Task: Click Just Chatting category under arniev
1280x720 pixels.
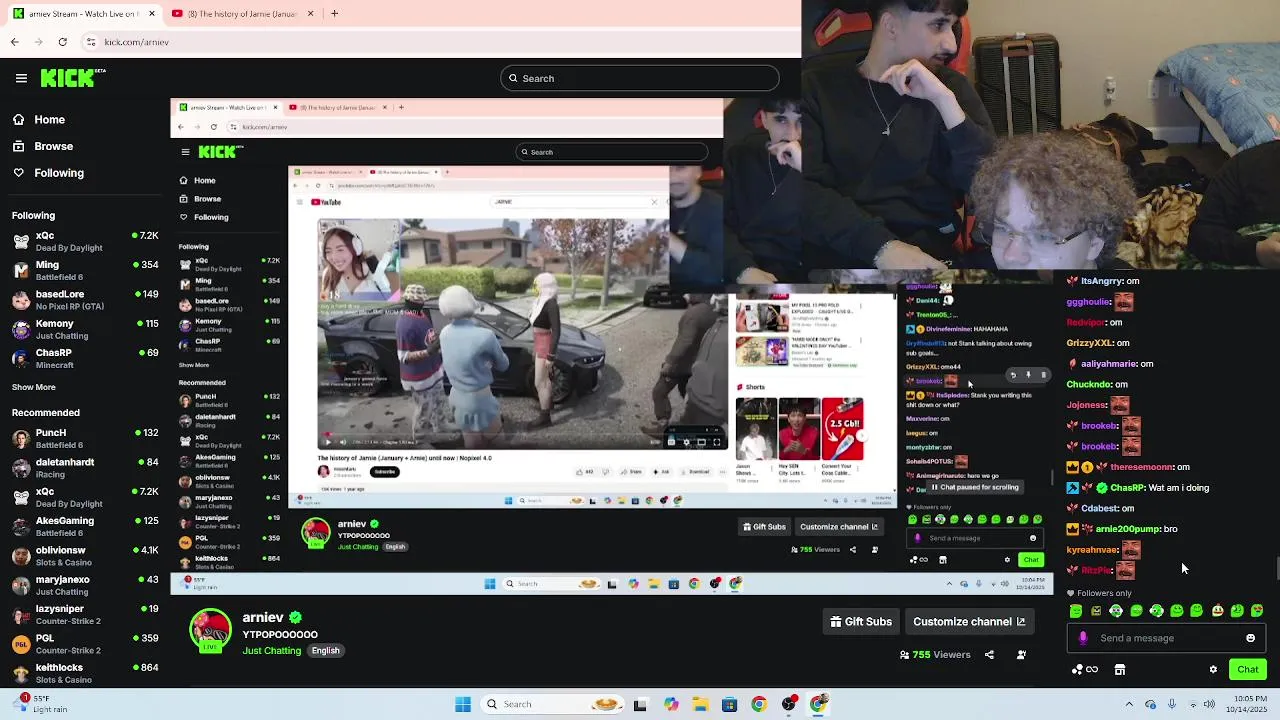Action: tap(271, 651)
